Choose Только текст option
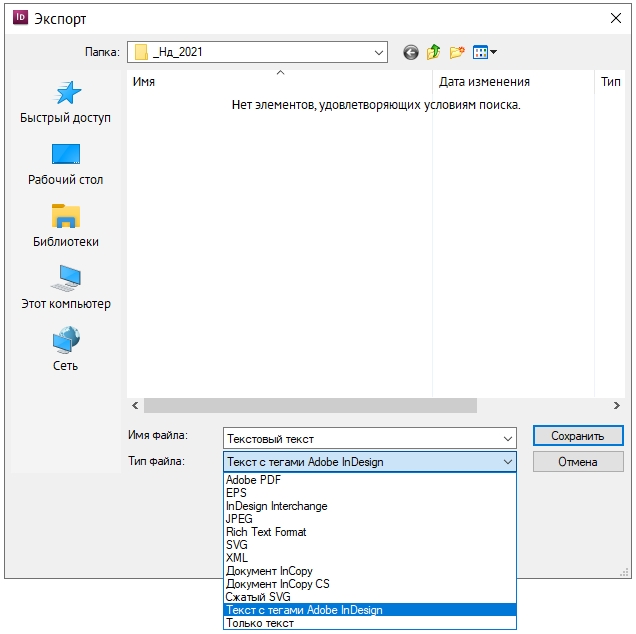Image resolution: width=636 pixels, height=634 pixels. pos(370,623)
